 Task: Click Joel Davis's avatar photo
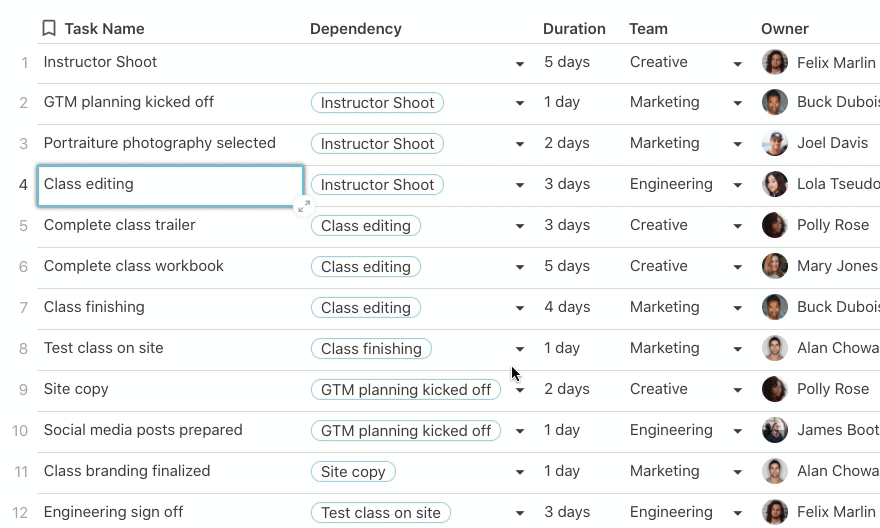pos(775,143)
